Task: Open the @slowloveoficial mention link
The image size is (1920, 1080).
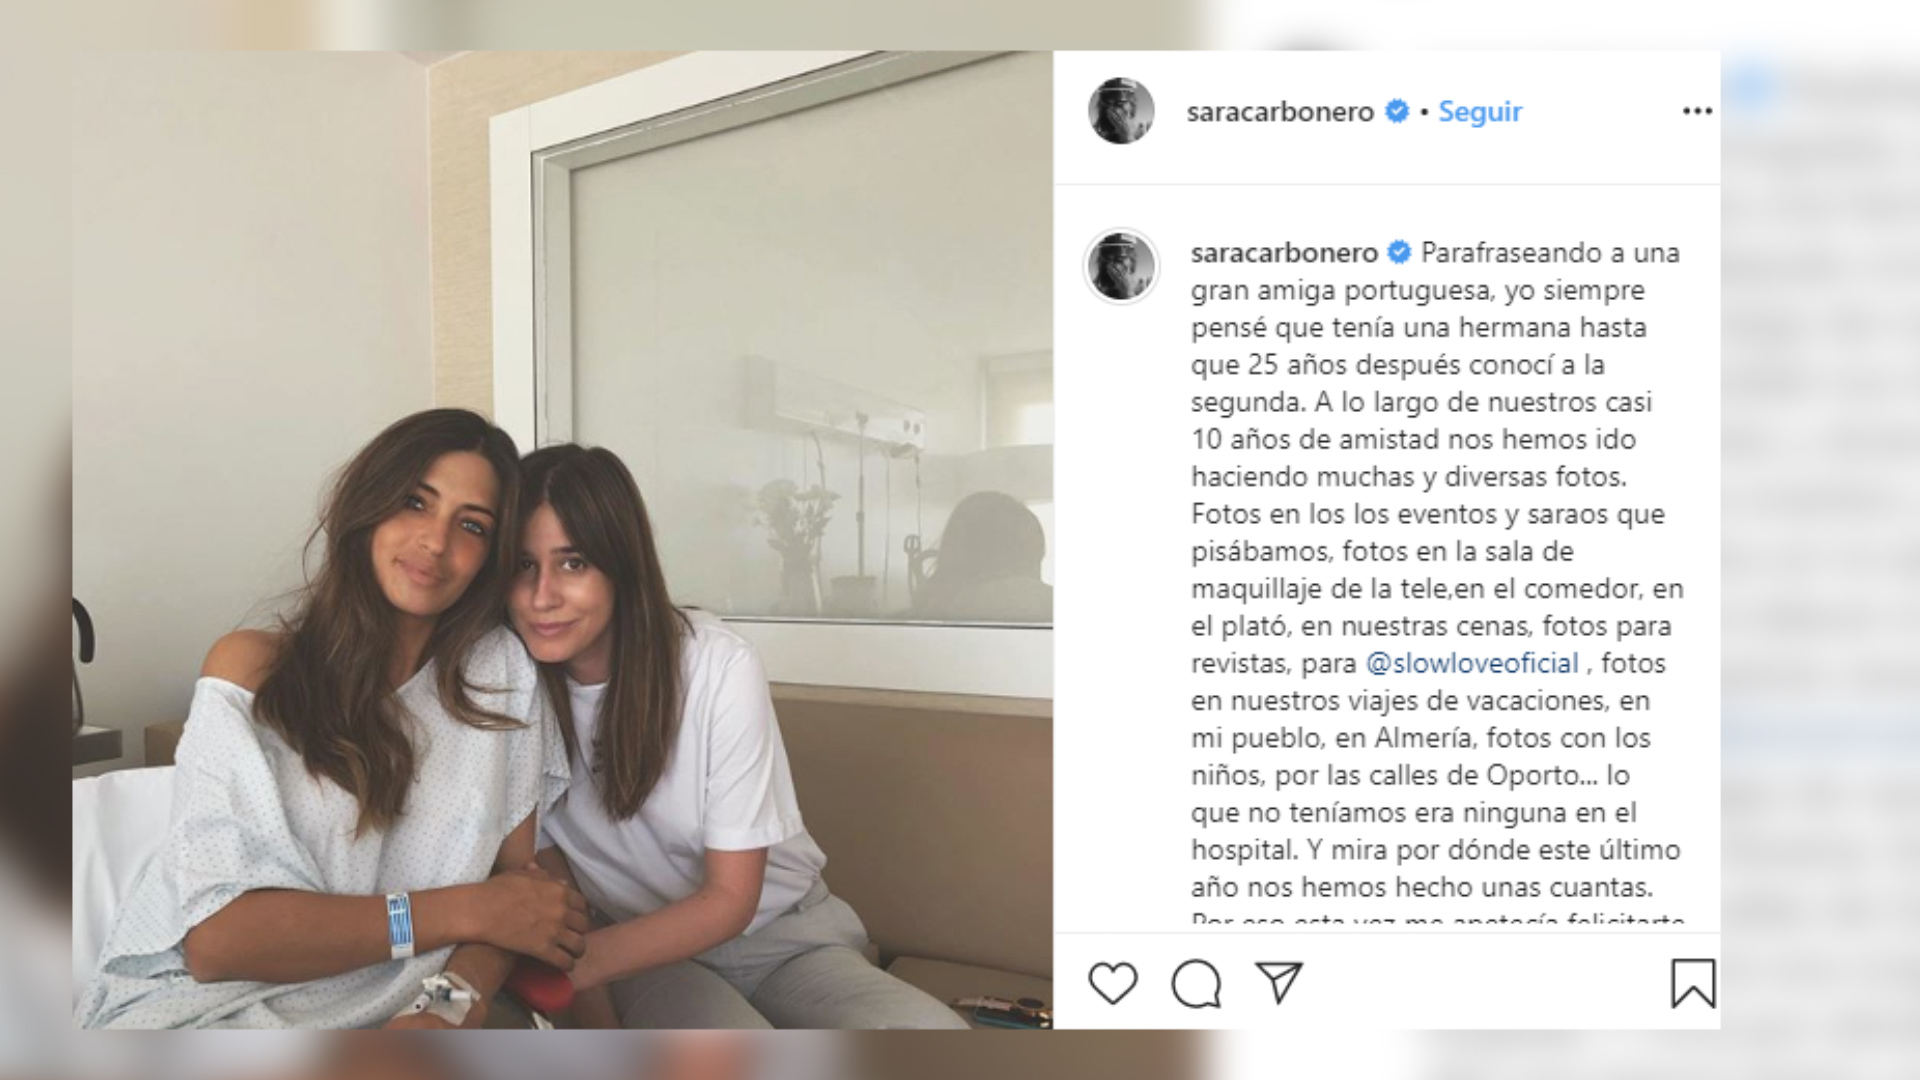Action: coord(1472,663)
